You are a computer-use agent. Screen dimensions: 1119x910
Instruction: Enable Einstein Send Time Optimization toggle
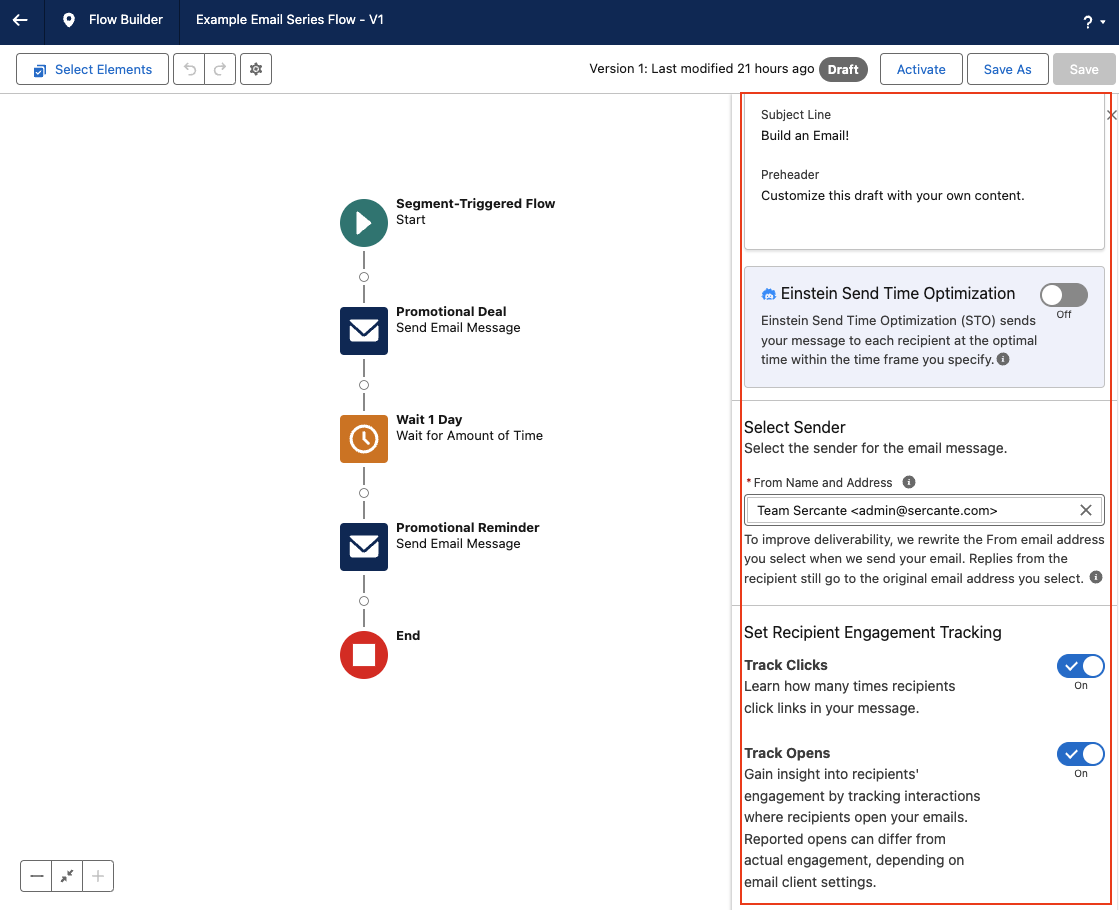1063,295
